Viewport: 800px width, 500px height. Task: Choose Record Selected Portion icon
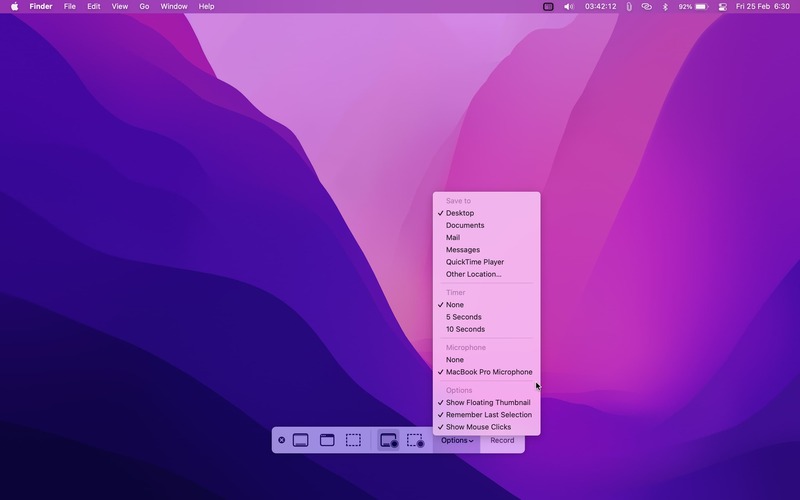(415, 440)
